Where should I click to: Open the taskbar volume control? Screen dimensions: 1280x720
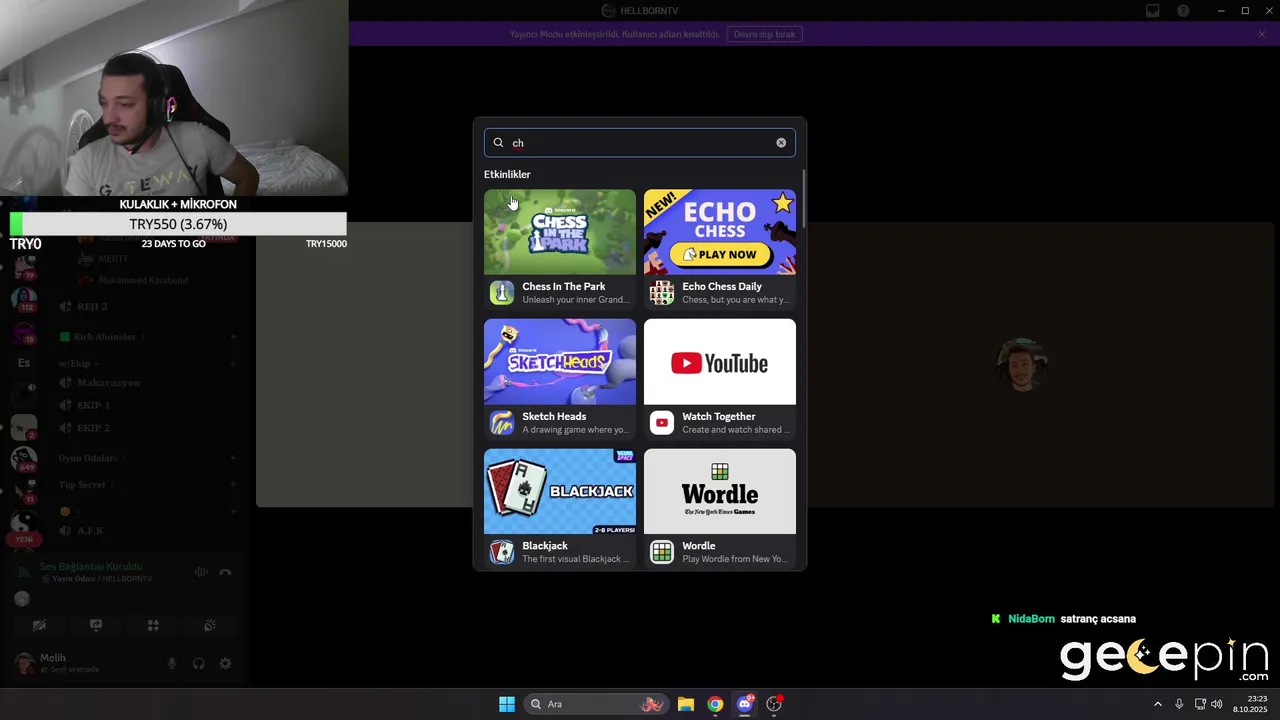click(x=1217, y=704)
